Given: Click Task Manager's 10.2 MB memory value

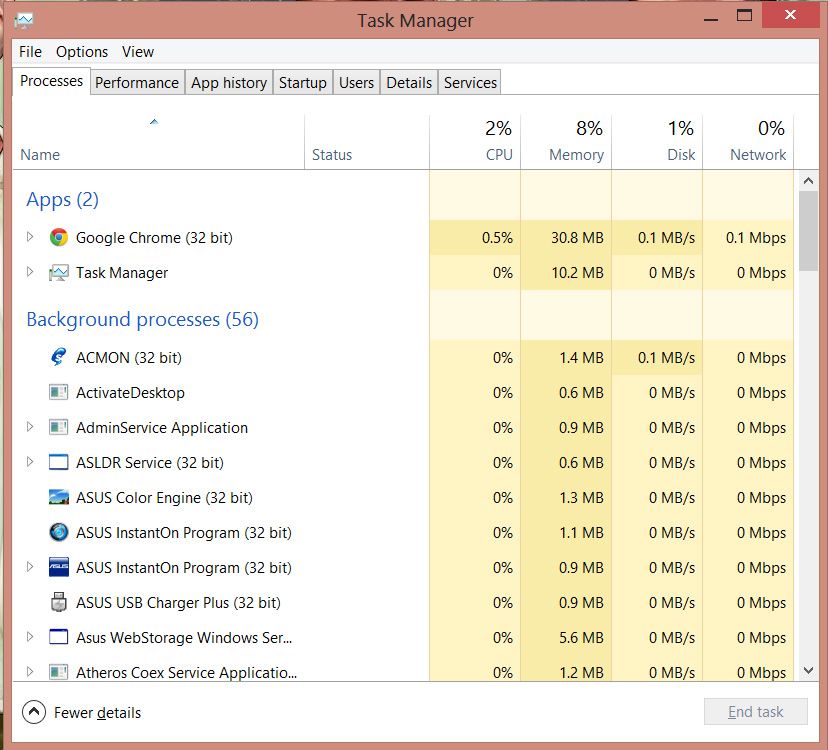Looking at the screenshot, I should (577, 273).
